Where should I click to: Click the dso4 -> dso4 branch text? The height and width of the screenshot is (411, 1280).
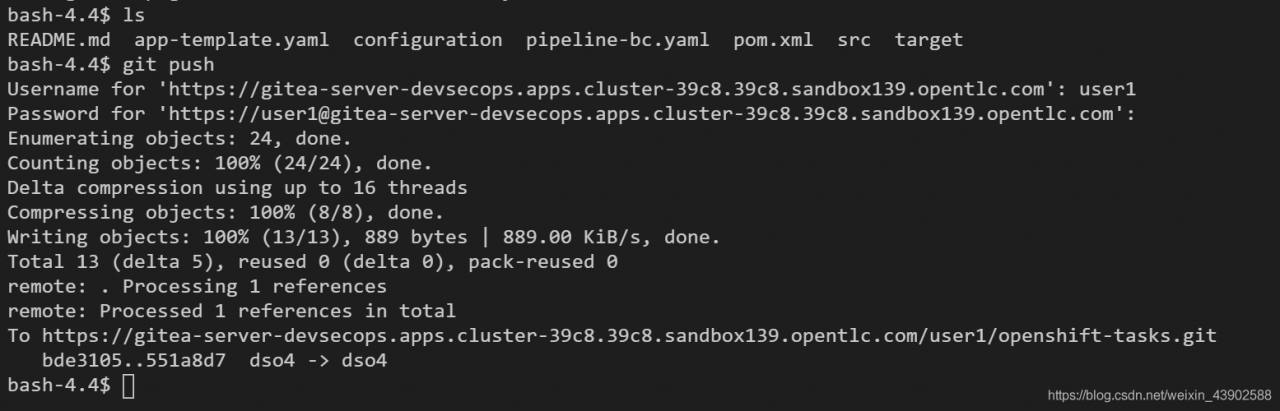tap(318, 360)
